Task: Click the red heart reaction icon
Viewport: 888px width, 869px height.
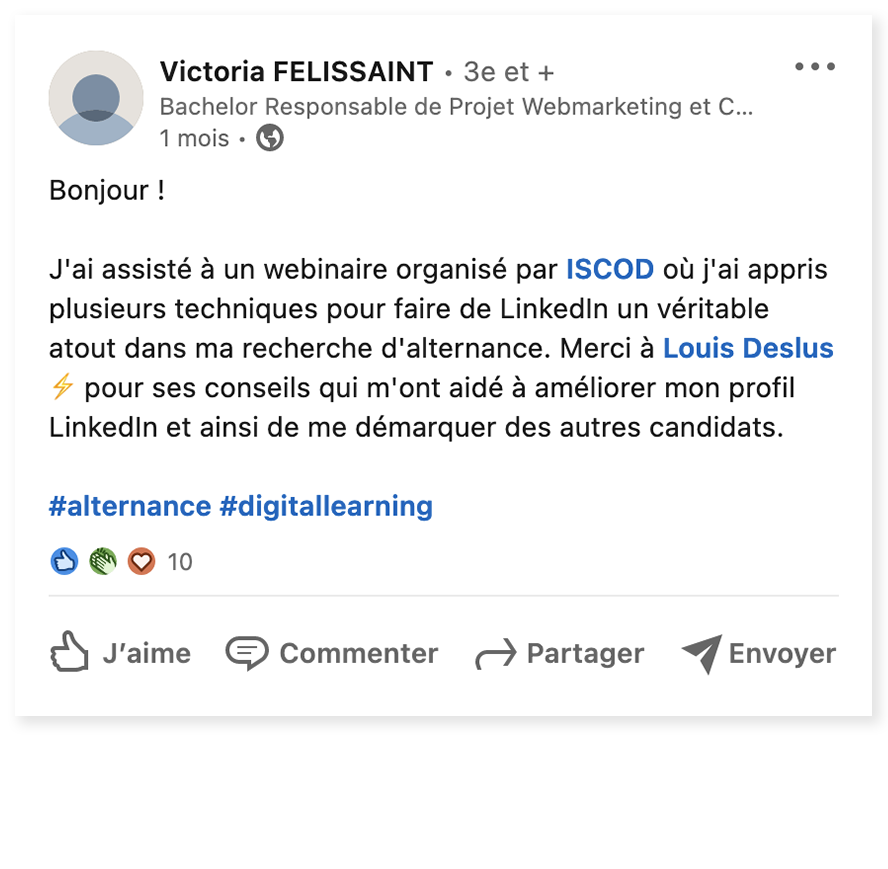Action: coord(141,562)
